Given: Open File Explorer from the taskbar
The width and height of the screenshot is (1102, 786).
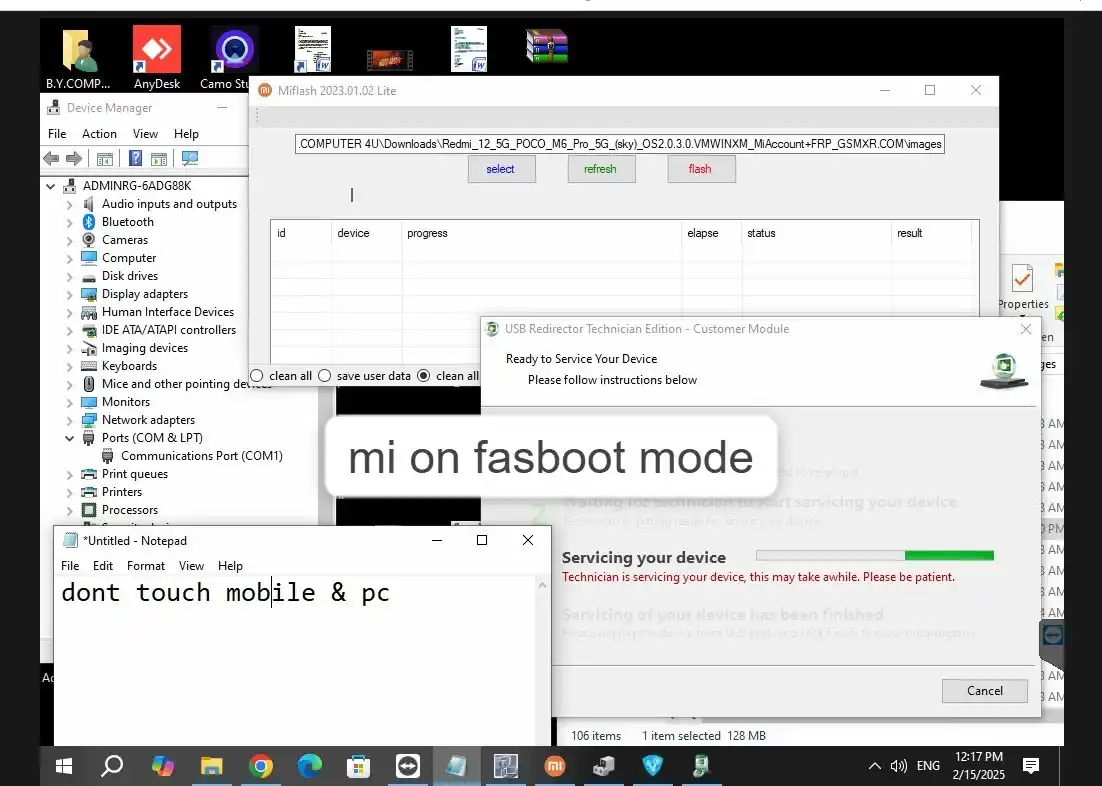Looking at the screenshot, I should pyautogui.click(x=212, y=766).
